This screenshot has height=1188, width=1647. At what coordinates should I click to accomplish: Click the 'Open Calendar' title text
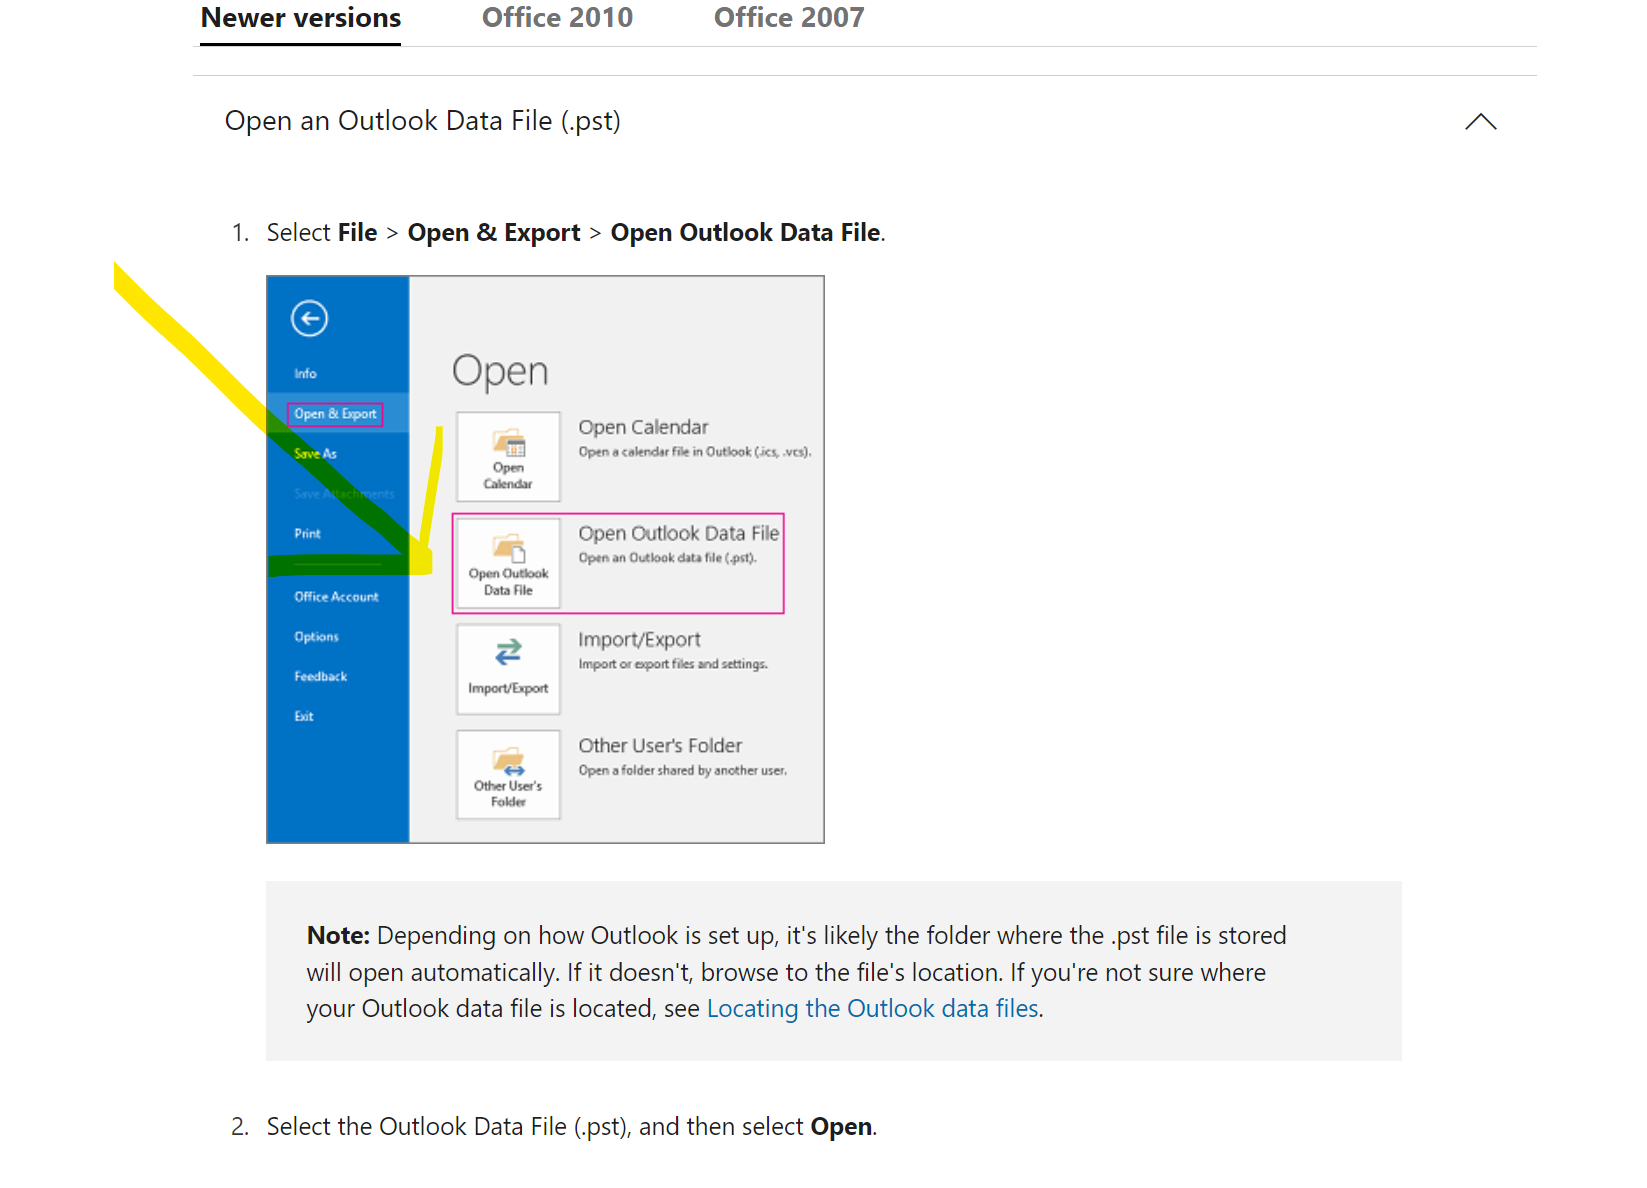[643, 427]
